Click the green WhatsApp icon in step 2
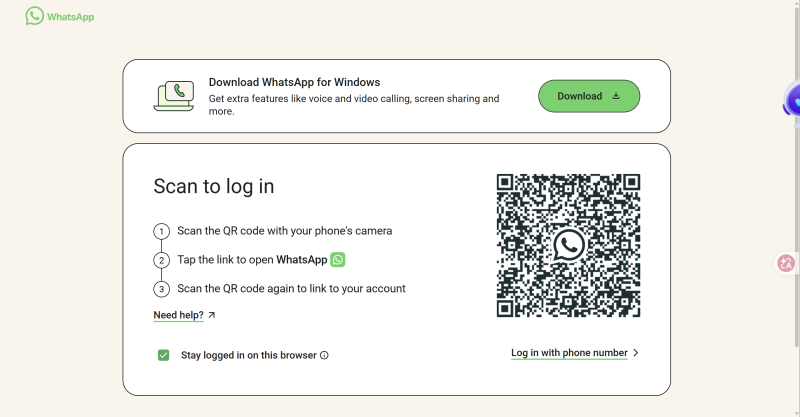This screenshot has width=800, height=417. pos(338,260)
